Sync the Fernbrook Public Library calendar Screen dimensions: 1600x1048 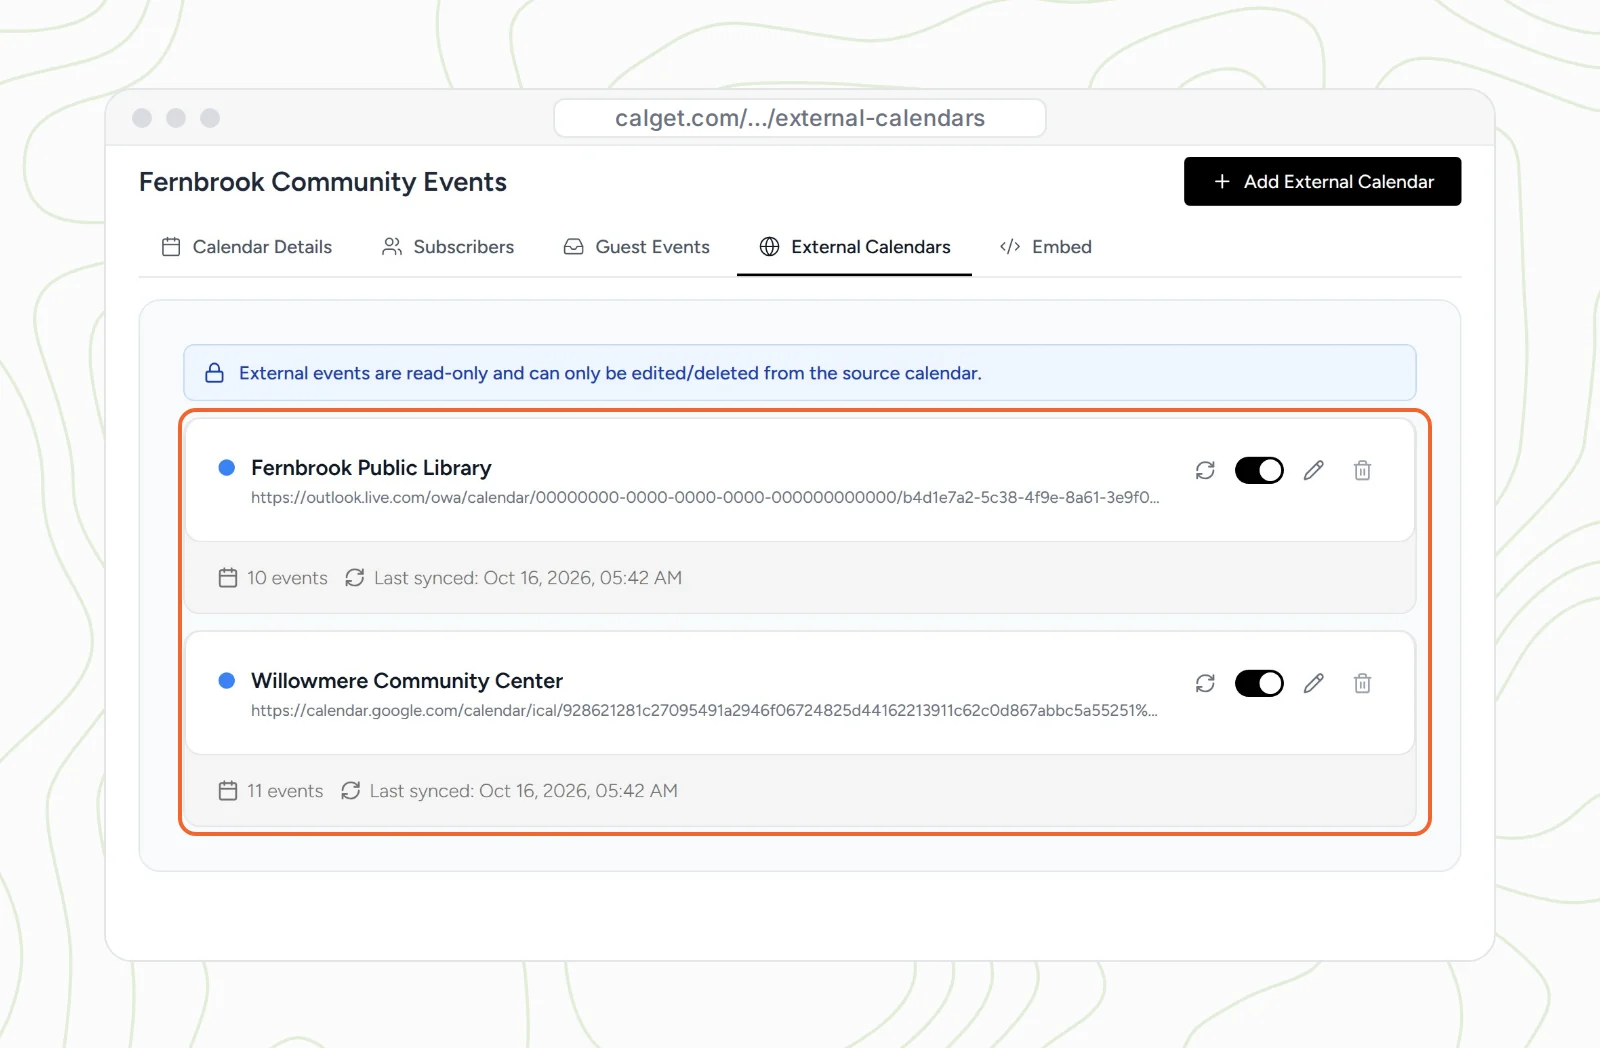point(1205,470)
